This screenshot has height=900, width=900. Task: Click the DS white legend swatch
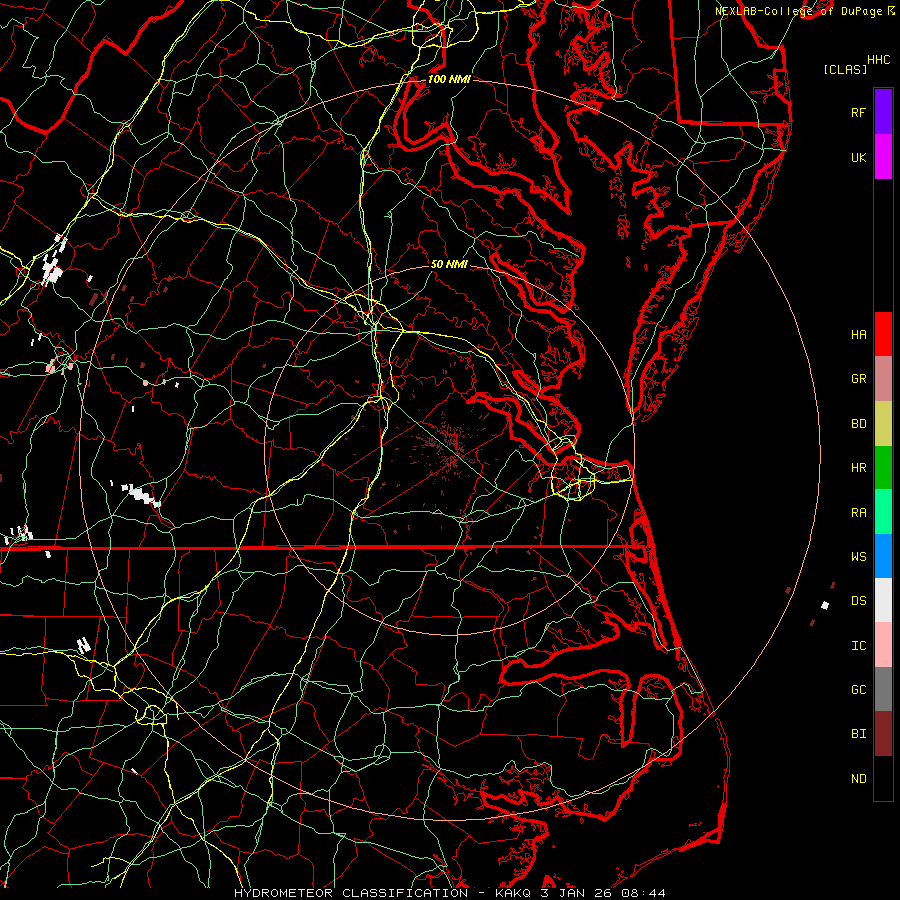tap(883, 600)
